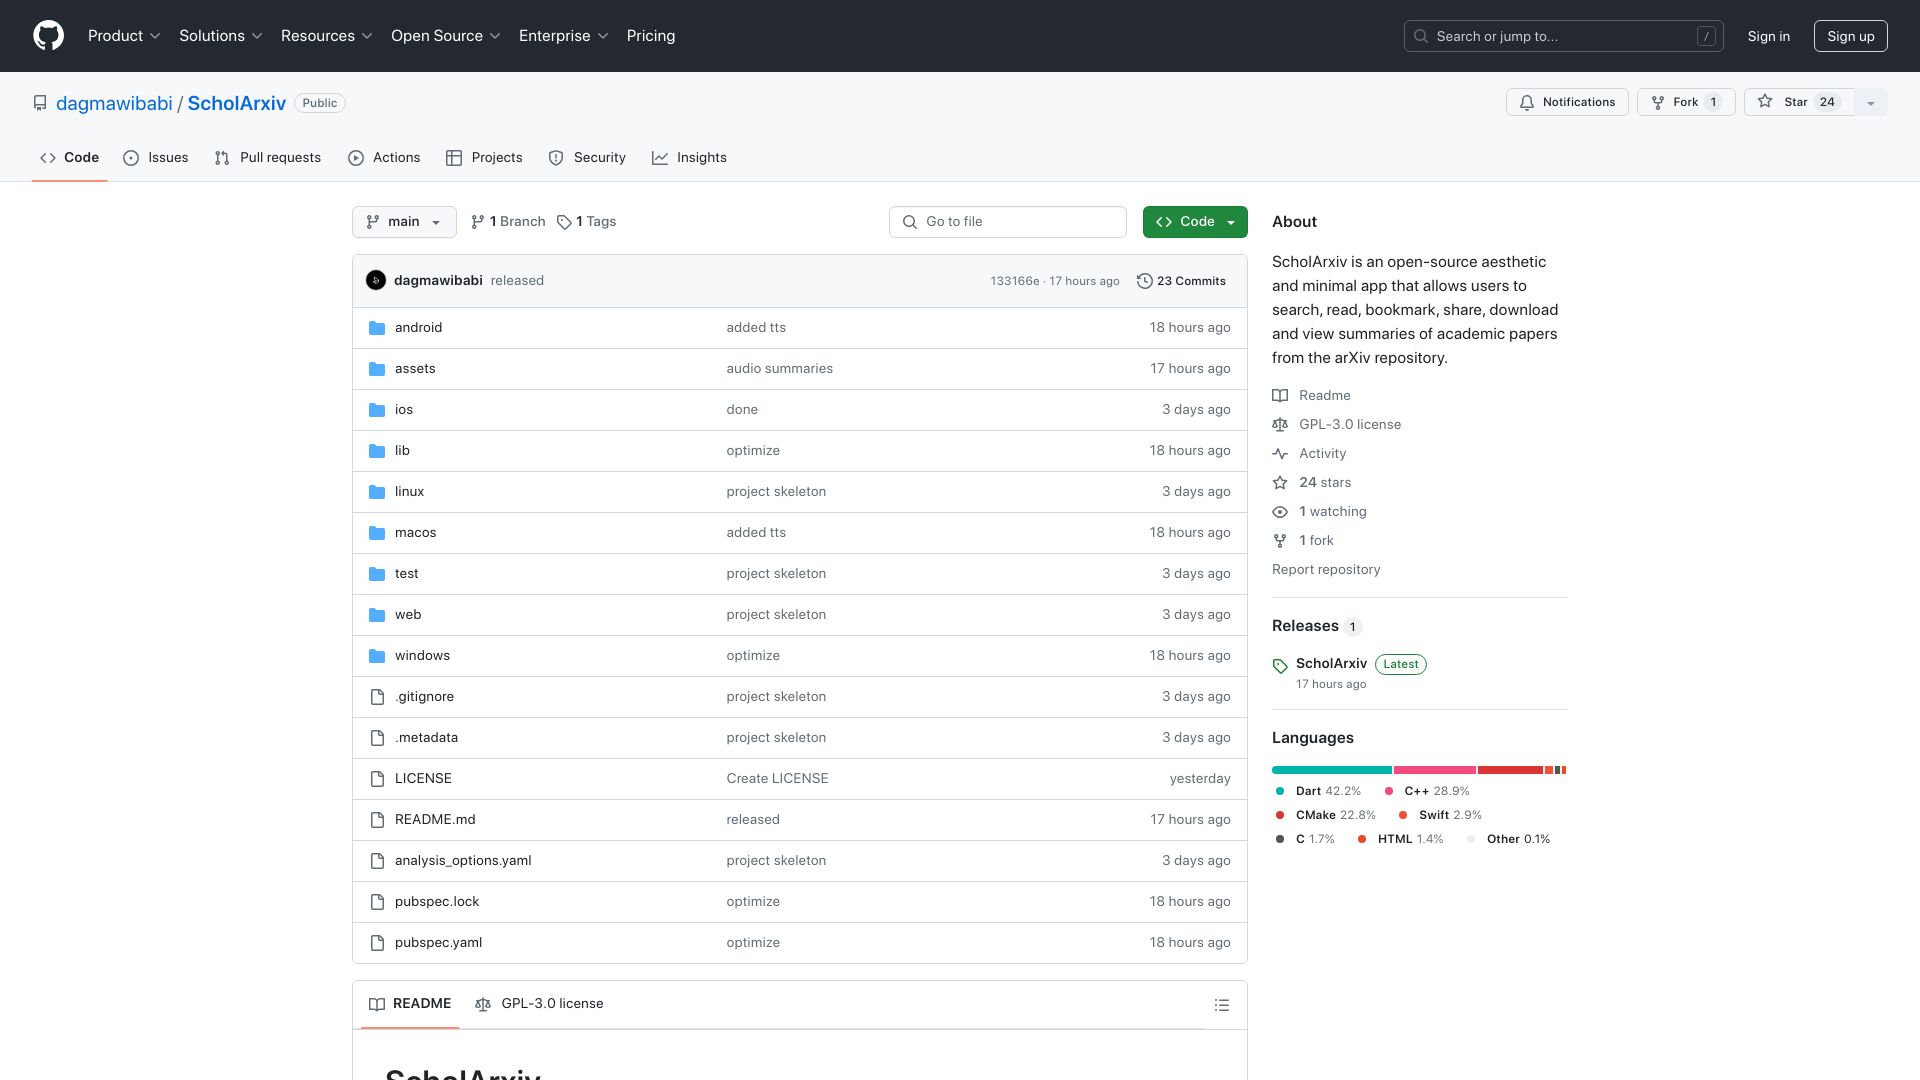Viewport: 1920px width, 1080px height.
Task: Switch to the Pull requests tab
Action: click(268, 158)
